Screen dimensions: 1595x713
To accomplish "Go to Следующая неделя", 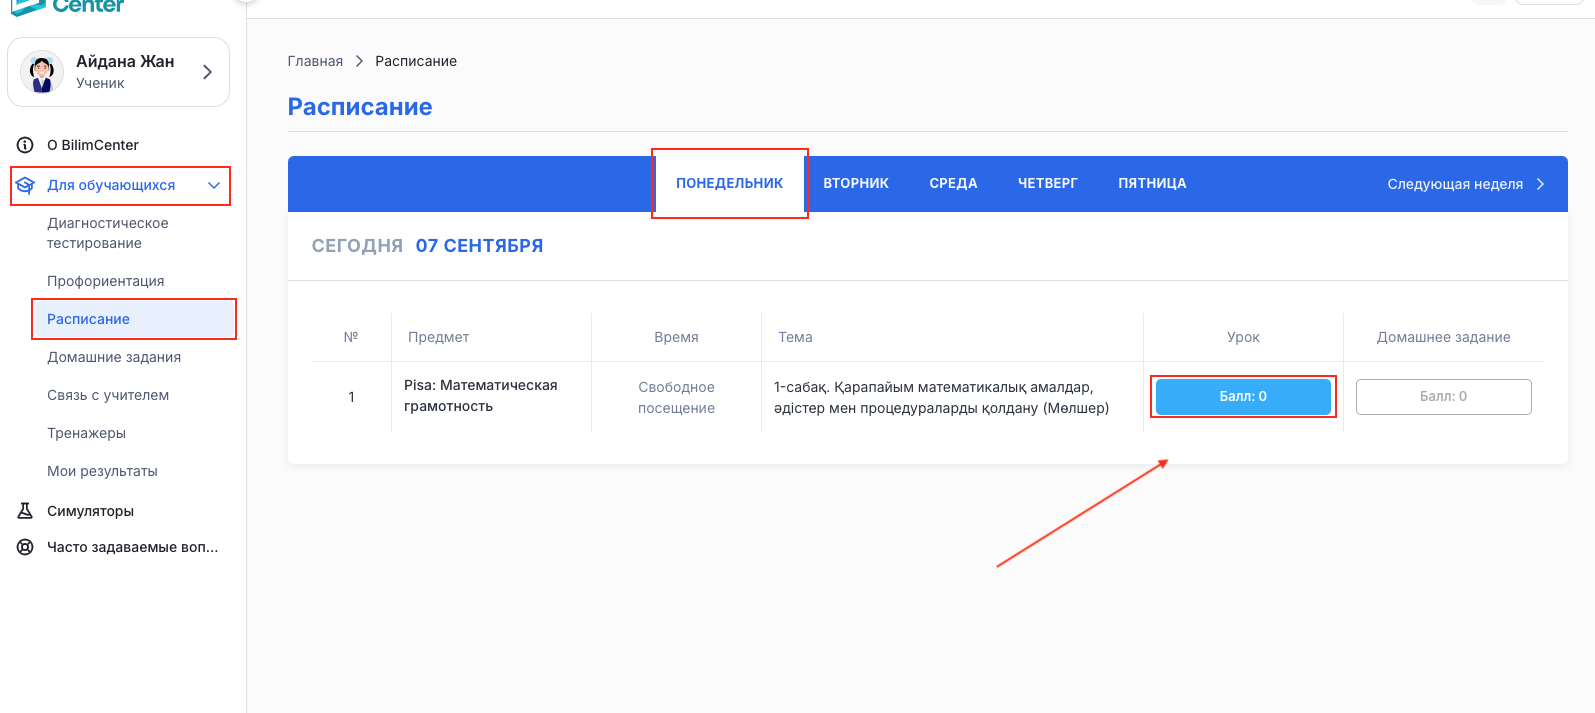I will (1466, 184).
